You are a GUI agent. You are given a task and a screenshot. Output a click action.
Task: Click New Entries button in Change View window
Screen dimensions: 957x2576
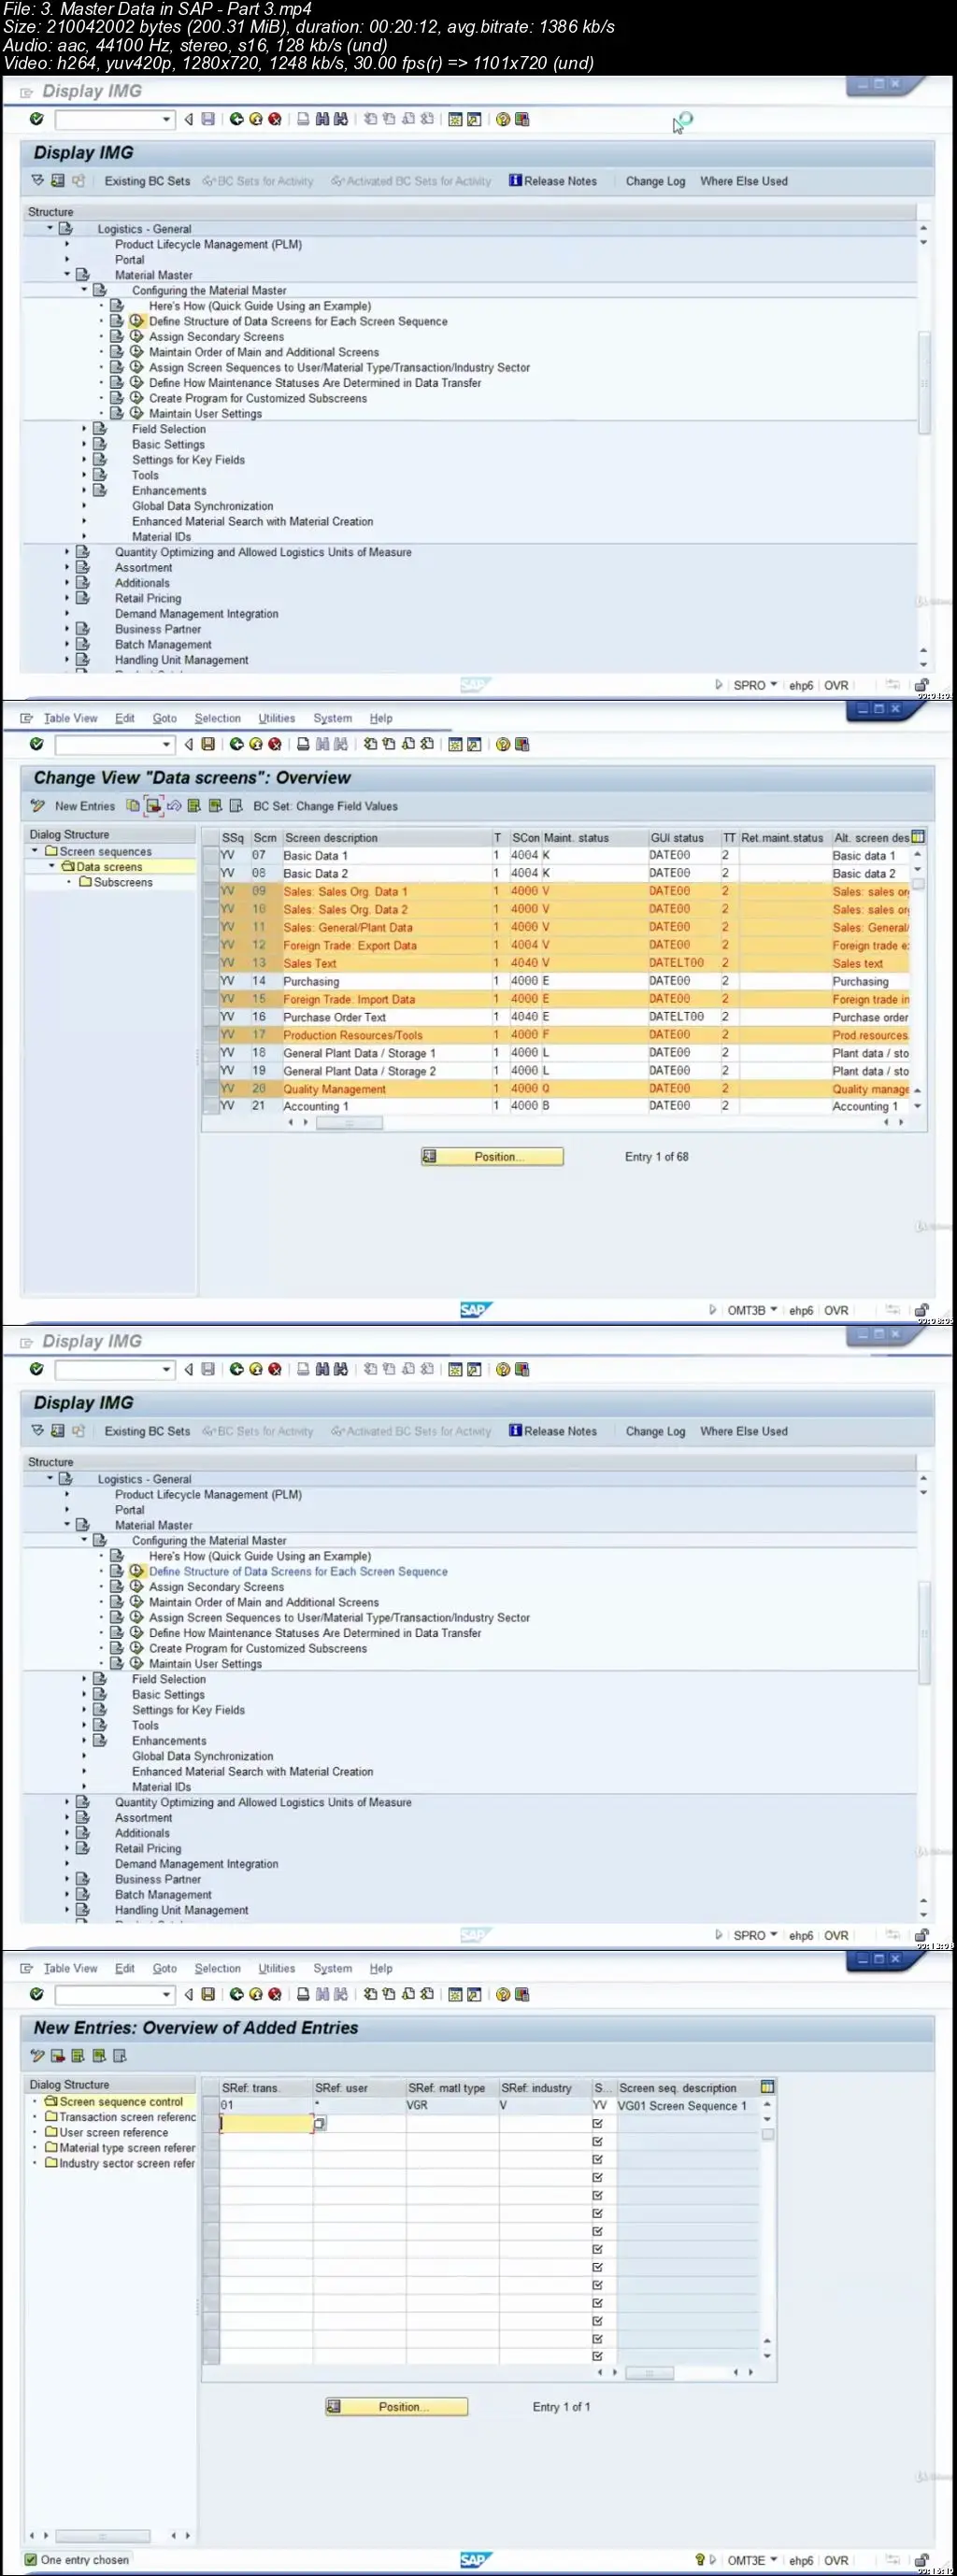coord(84,806)
